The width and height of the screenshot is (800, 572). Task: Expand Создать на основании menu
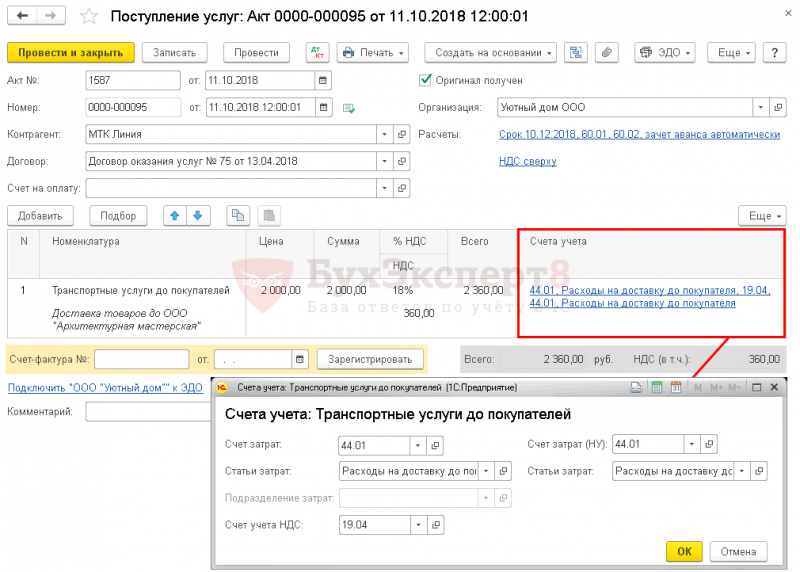490,53
